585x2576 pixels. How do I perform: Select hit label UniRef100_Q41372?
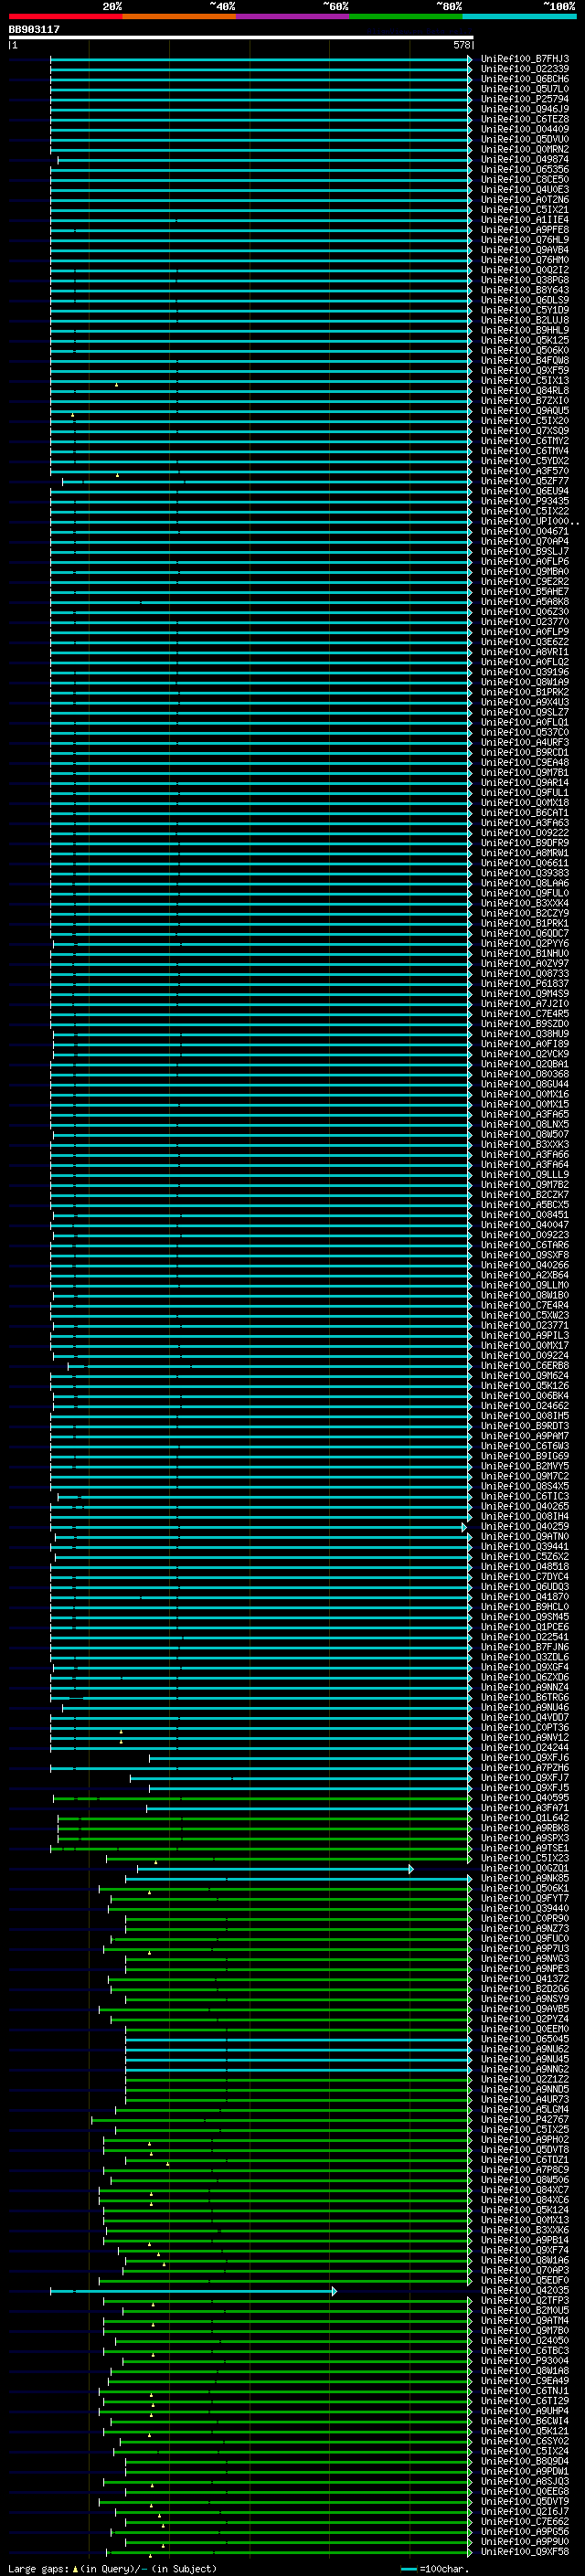(525, 1979)
